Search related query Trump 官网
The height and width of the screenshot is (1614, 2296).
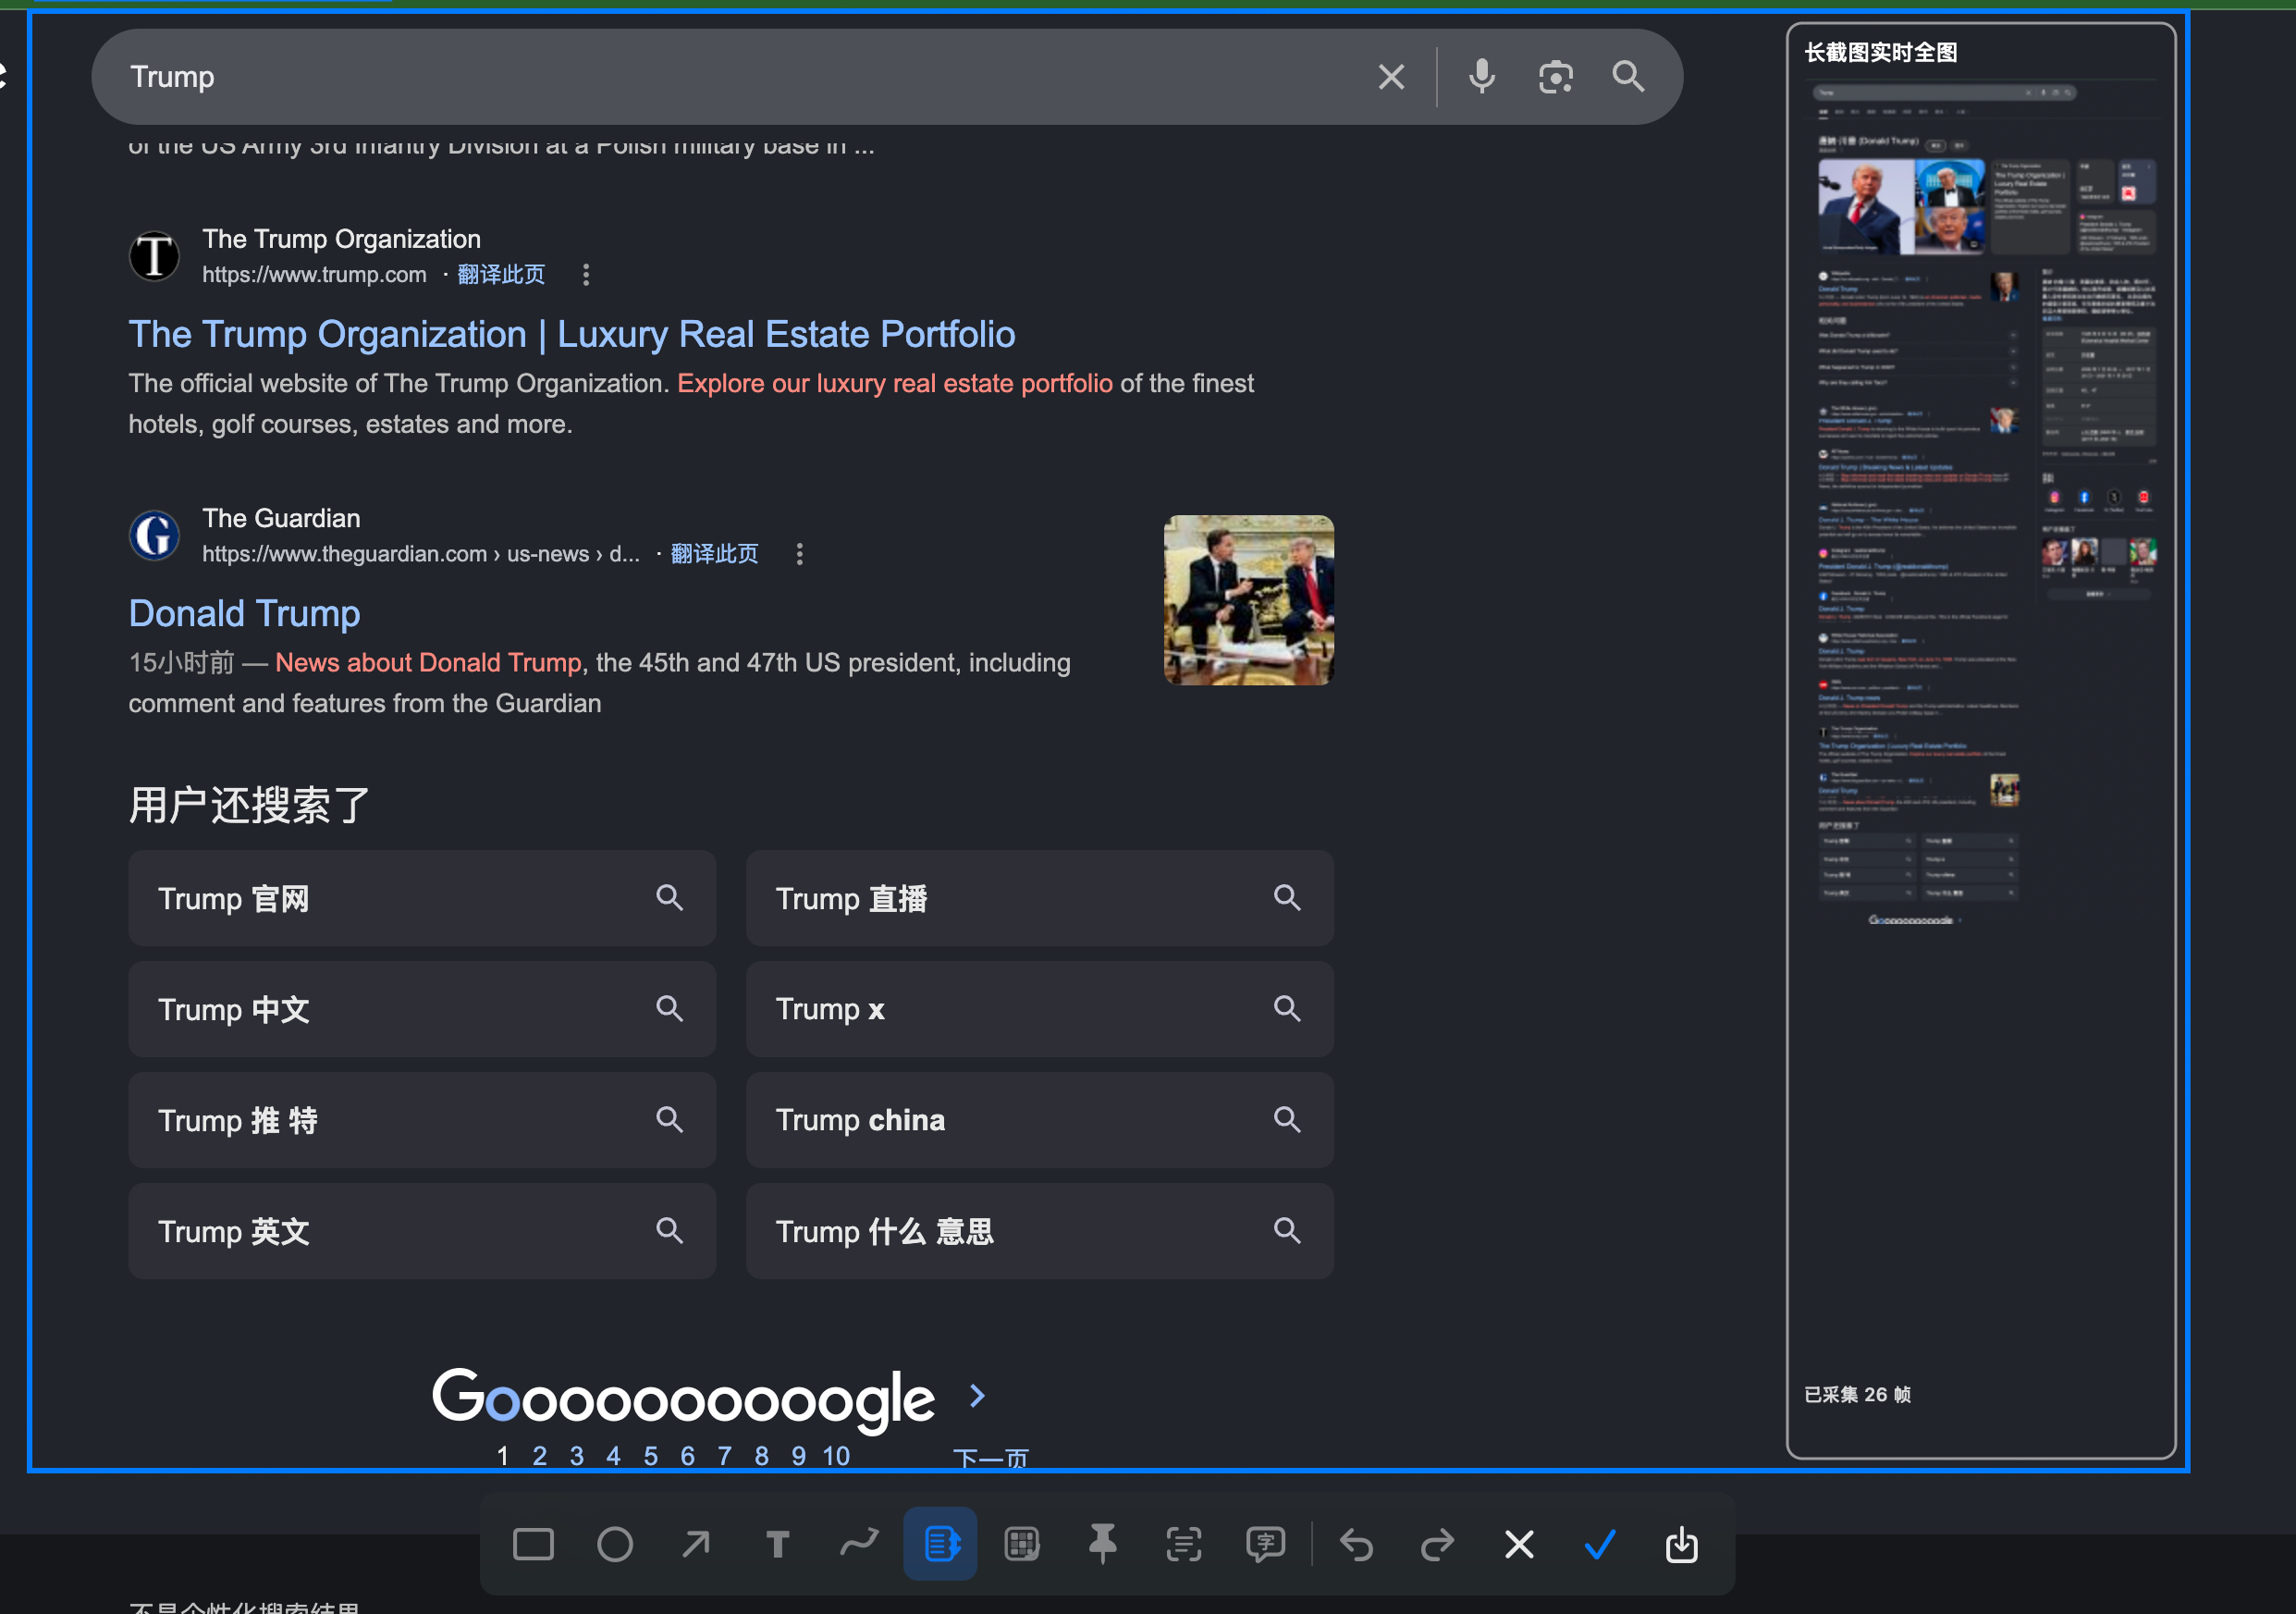click(x=422, y=898)
